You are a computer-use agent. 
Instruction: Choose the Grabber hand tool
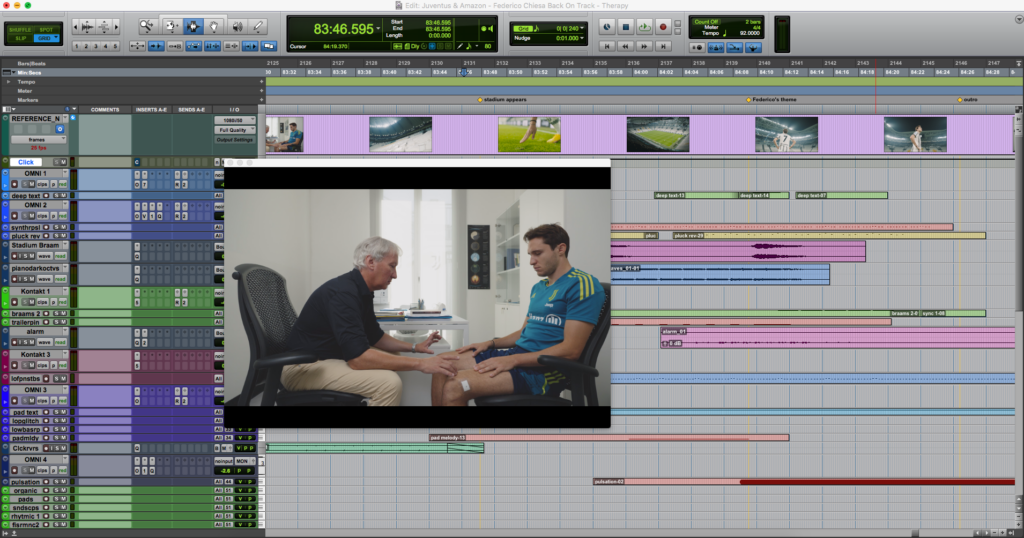click(214, 26)
